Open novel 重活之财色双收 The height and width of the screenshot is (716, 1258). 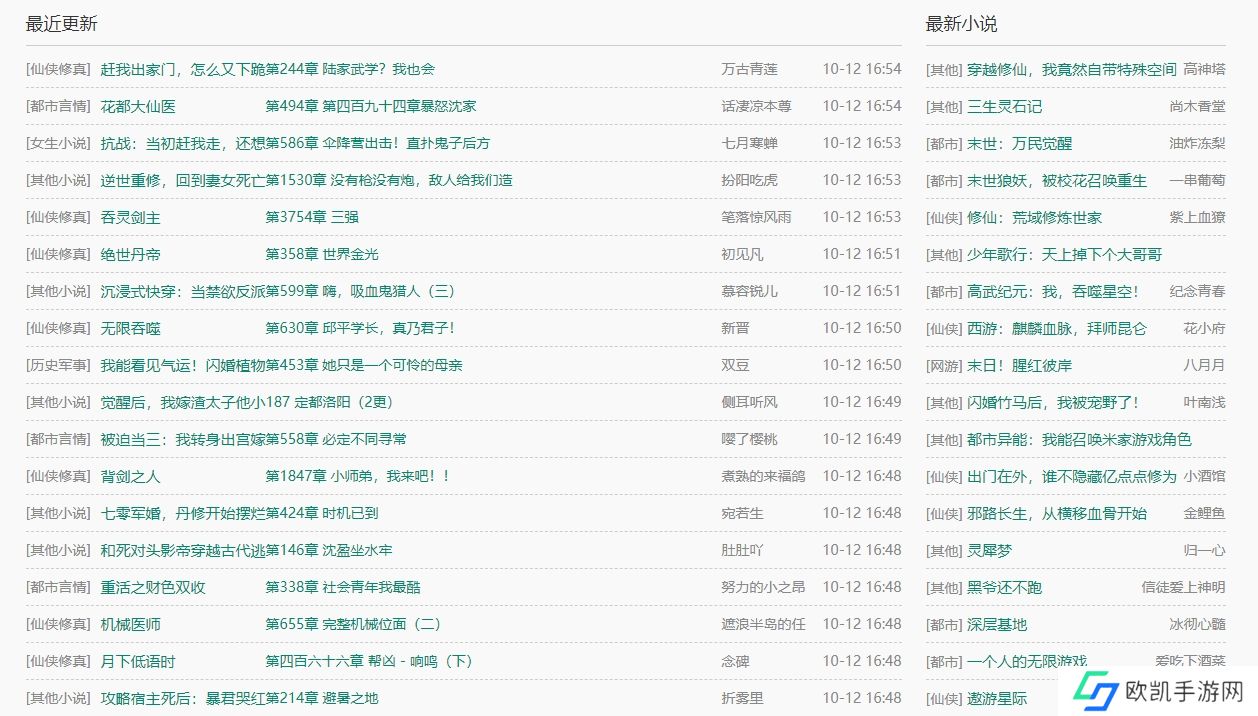(x=153, y=587)
